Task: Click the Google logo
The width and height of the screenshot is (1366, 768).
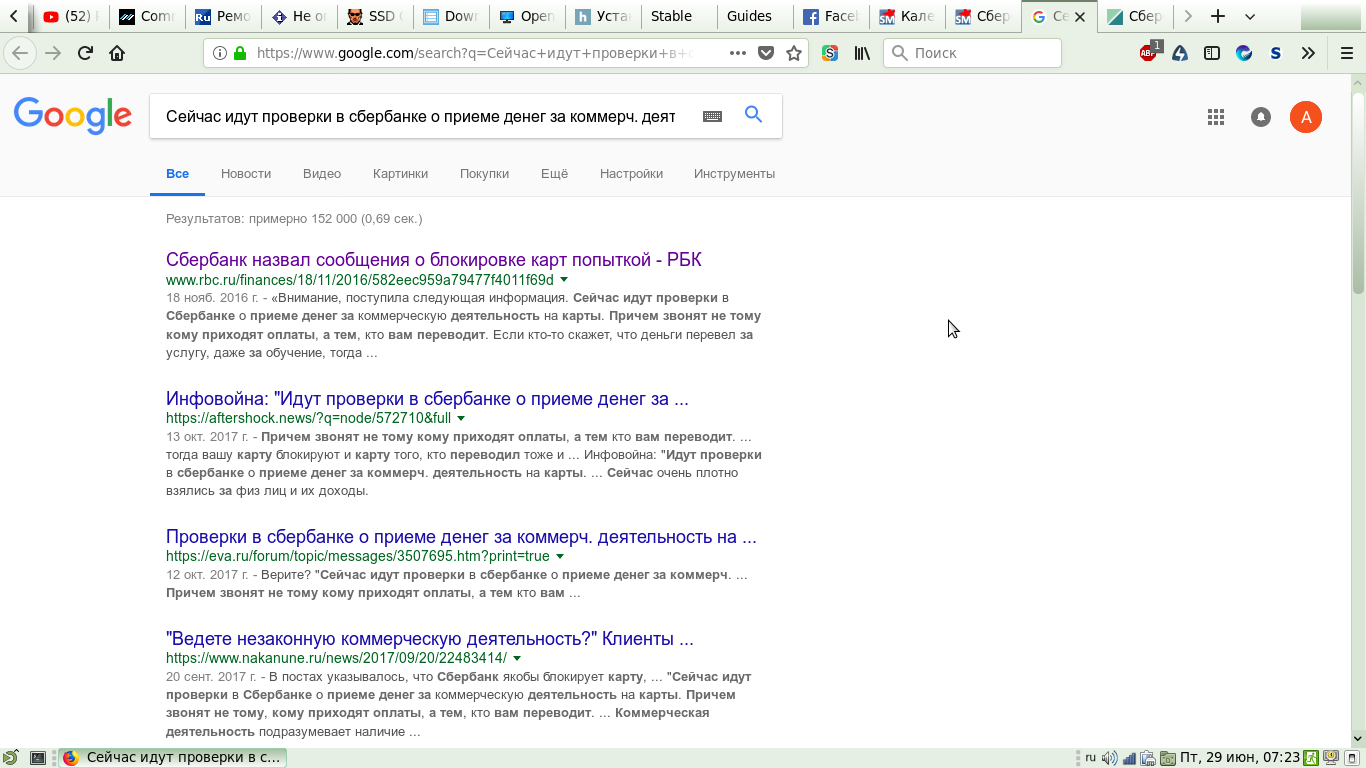Action: [73, 116]
